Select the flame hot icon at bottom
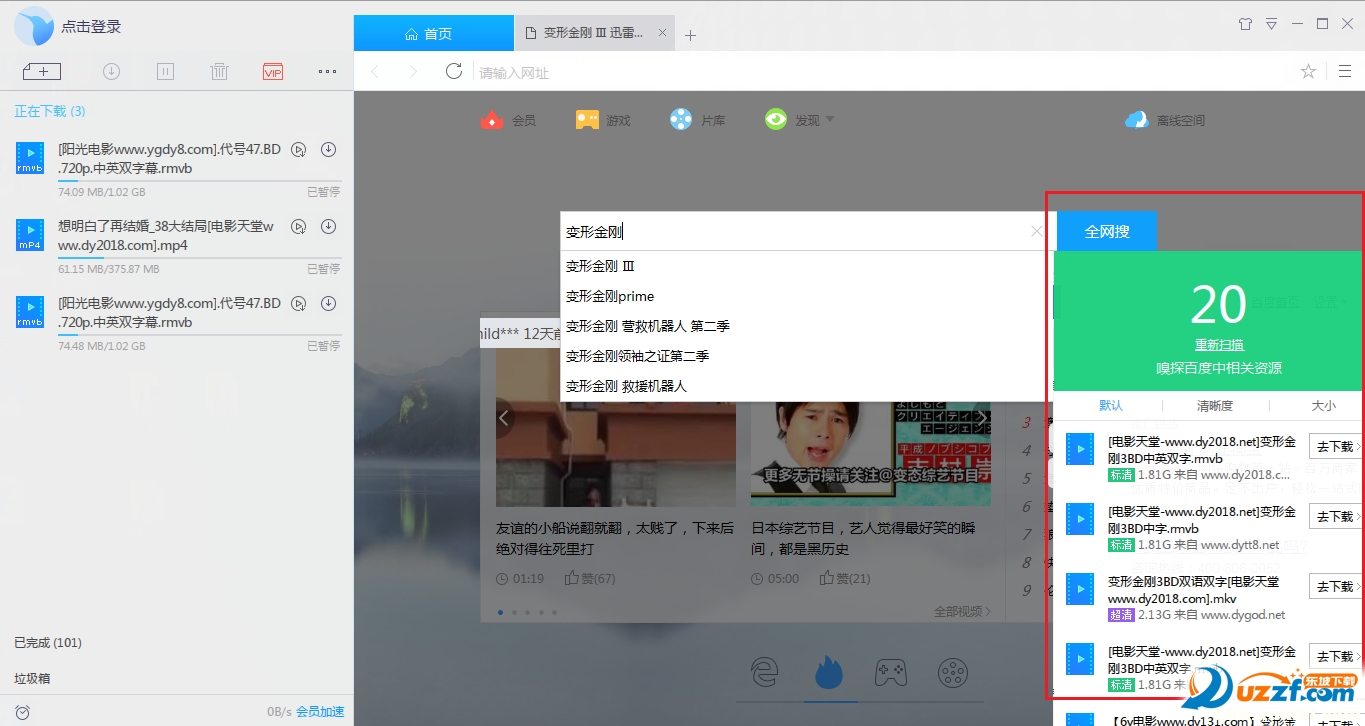 [x=830, y=672]
